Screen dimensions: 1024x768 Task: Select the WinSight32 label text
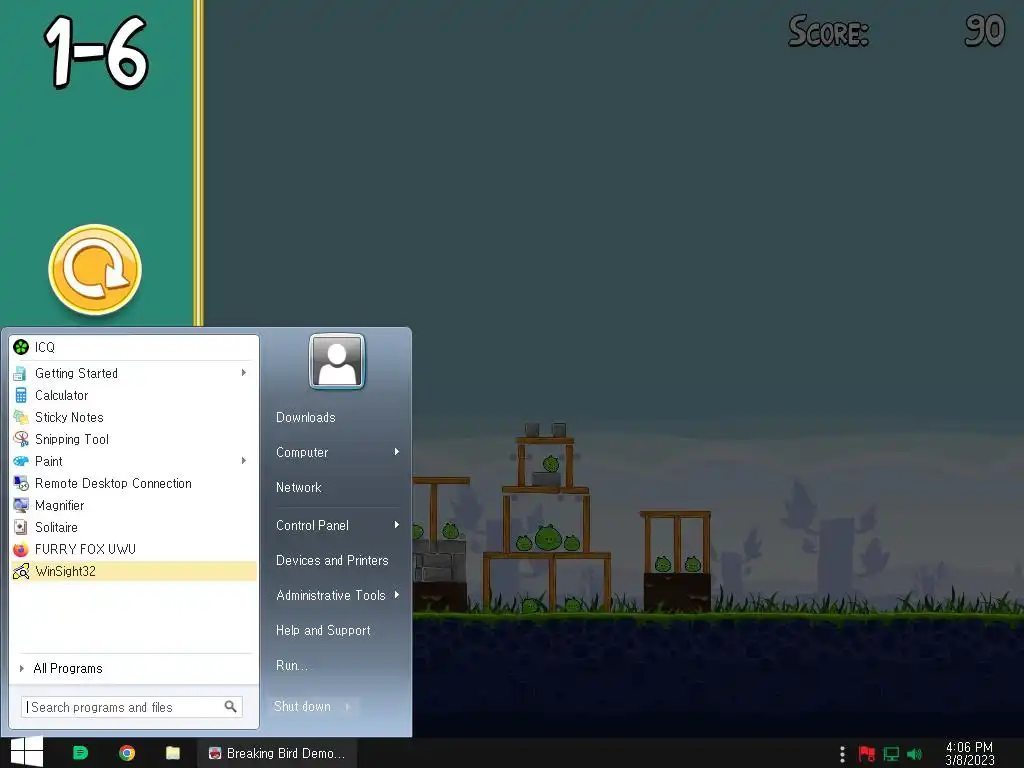tap(65, 571)
